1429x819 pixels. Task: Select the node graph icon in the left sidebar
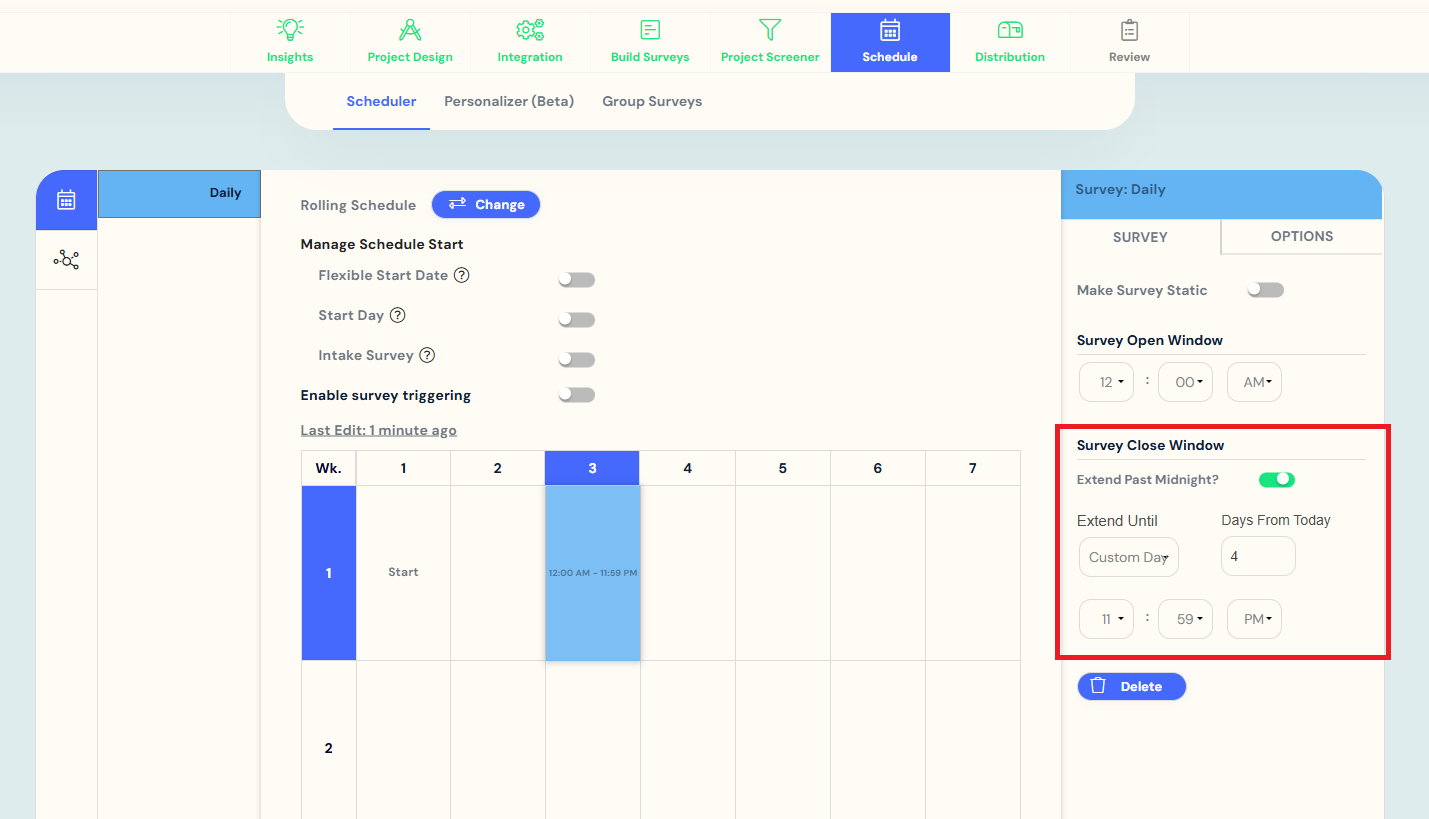click(x=66, y=260)
